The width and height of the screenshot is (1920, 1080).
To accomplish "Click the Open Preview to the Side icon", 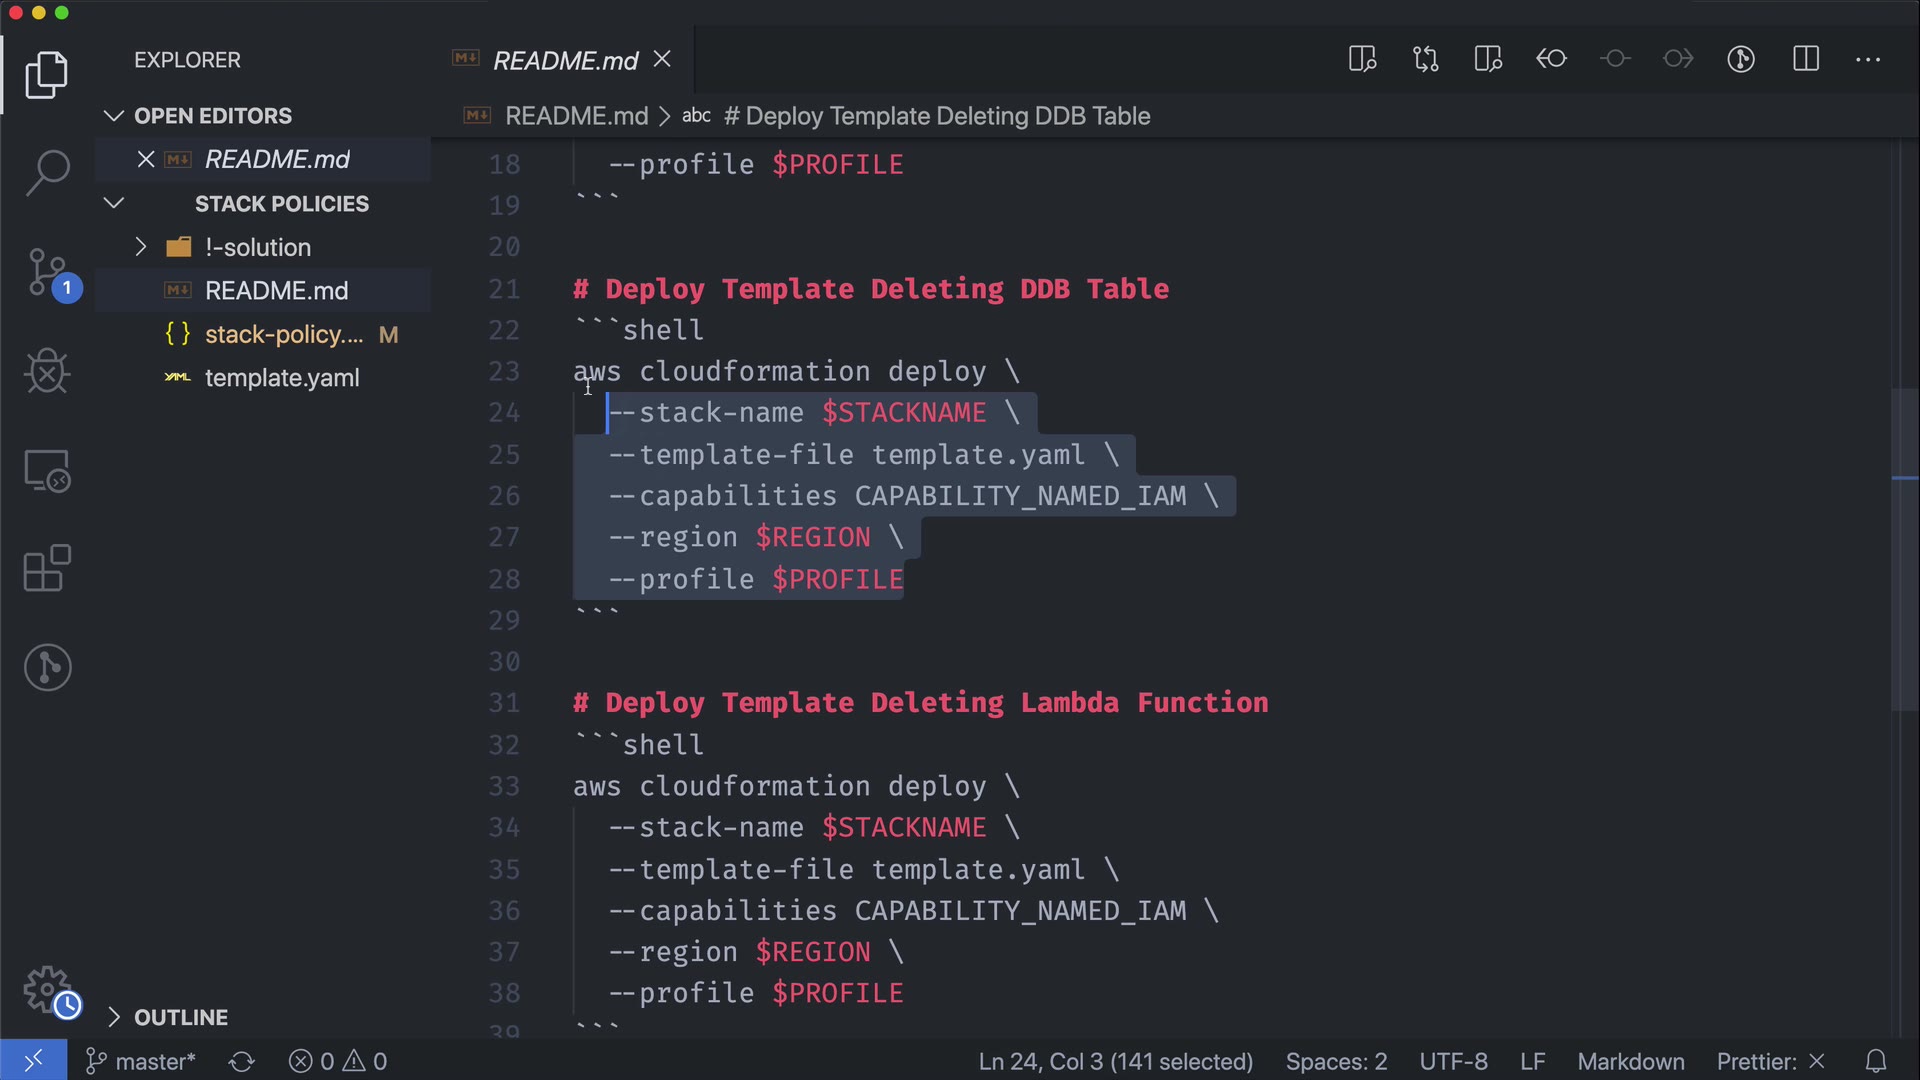I will (x=1362, y=59).
